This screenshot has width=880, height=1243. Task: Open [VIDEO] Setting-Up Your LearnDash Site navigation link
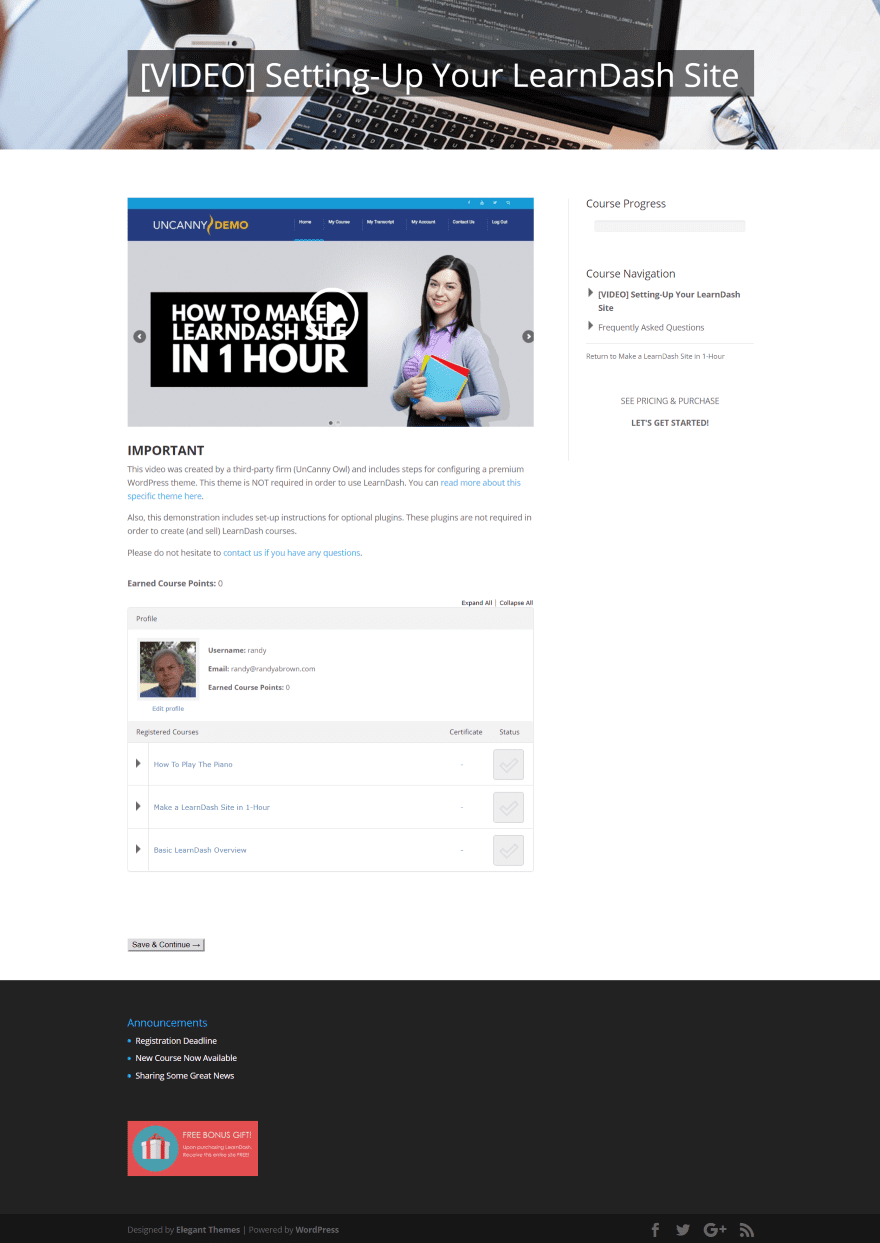tap(669, 301)
